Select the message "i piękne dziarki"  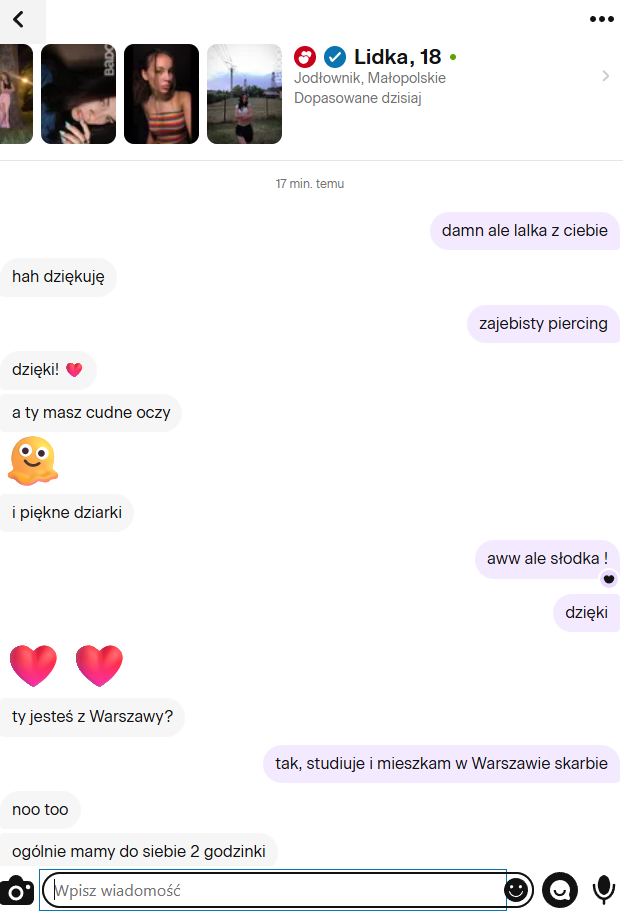pyautogui.click(x=67, y=513)
